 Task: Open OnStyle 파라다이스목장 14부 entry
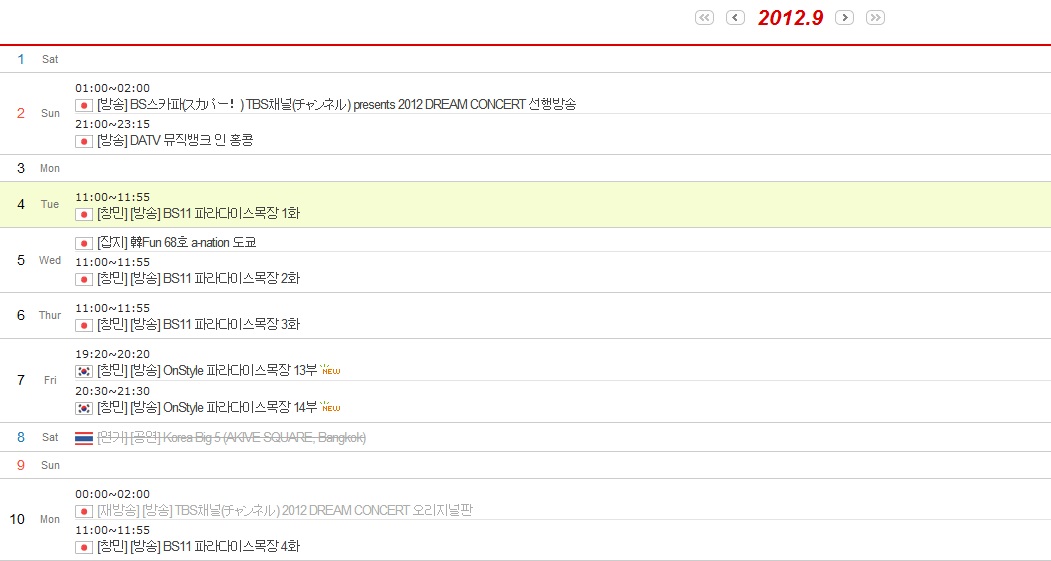[207, 408]
